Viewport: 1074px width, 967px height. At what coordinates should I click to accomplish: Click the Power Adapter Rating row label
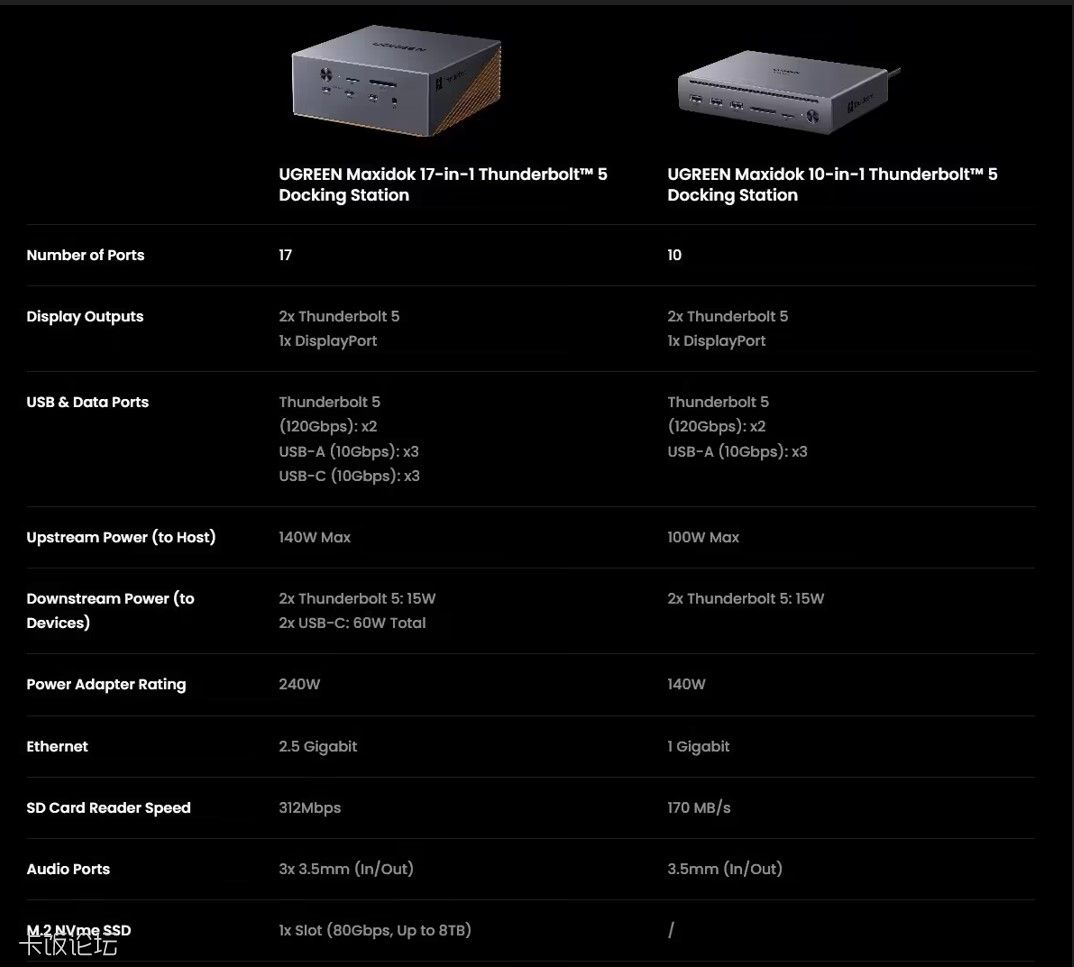[x=106, y=685]
